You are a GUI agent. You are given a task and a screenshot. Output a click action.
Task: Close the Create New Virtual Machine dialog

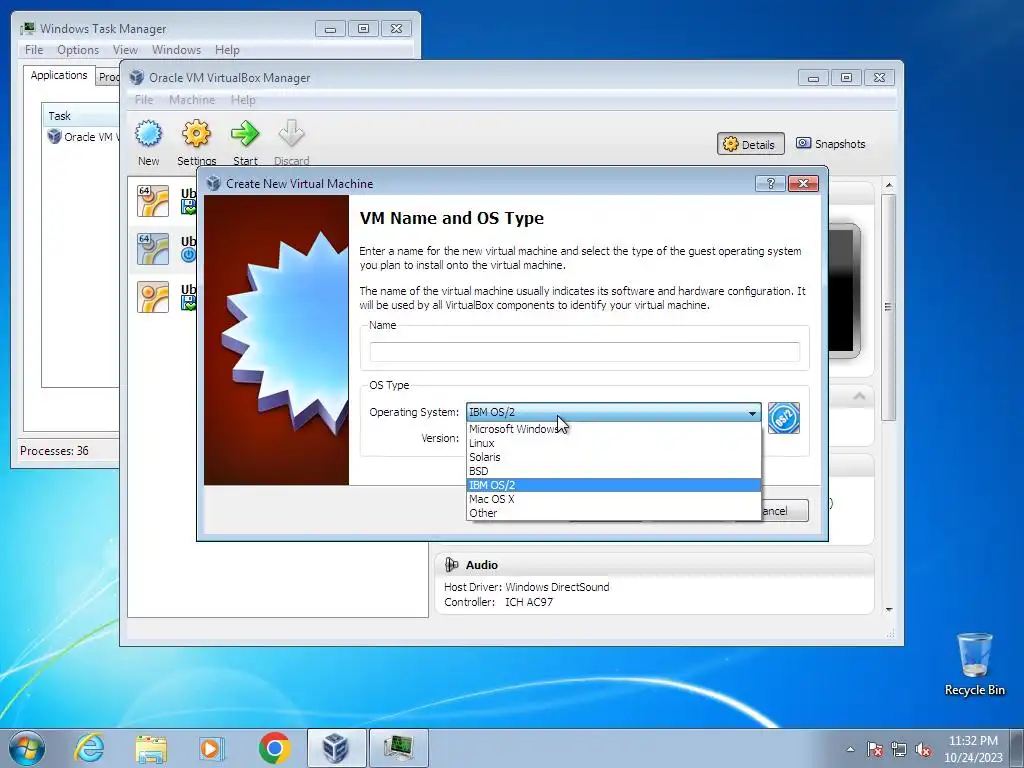click(803, 184)
